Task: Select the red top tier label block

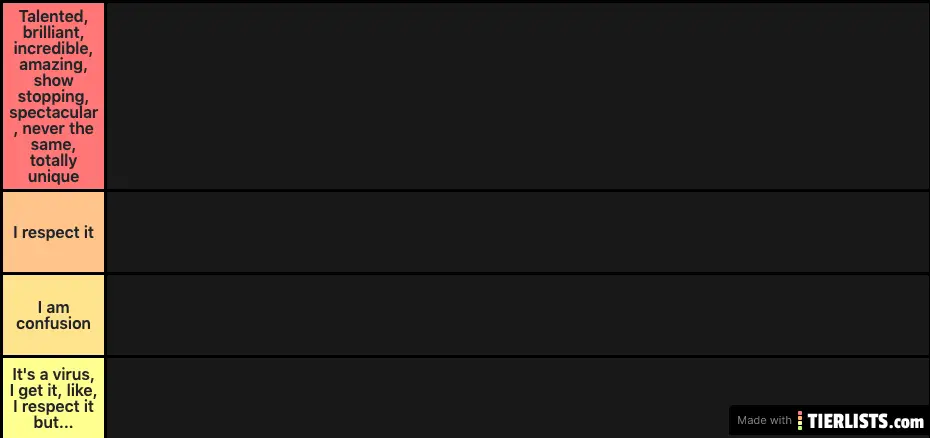Action: 53,96
